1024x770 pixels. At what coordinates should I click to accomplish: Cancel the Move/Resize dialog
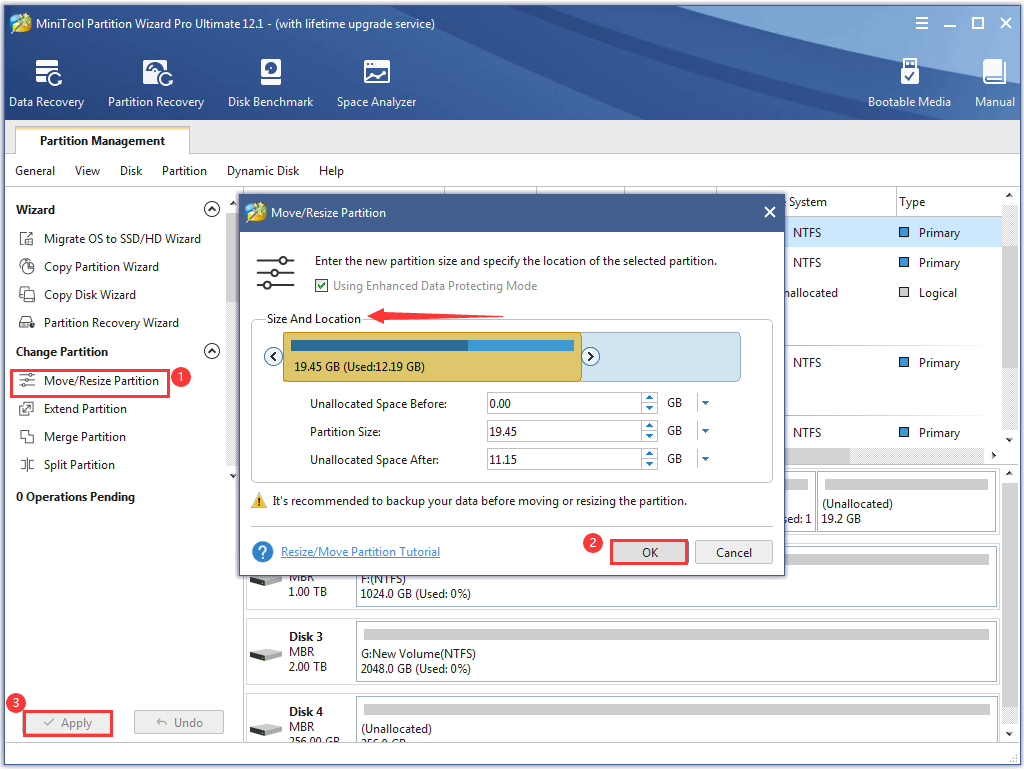pyautogui.click(x=734, y=553)
